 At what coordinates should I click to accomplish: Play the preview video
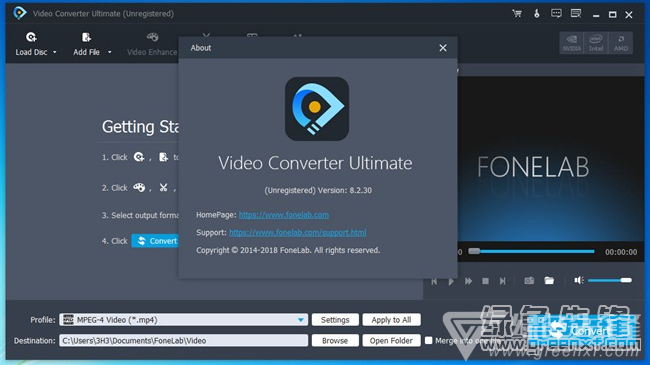click(x=451, y=281)
